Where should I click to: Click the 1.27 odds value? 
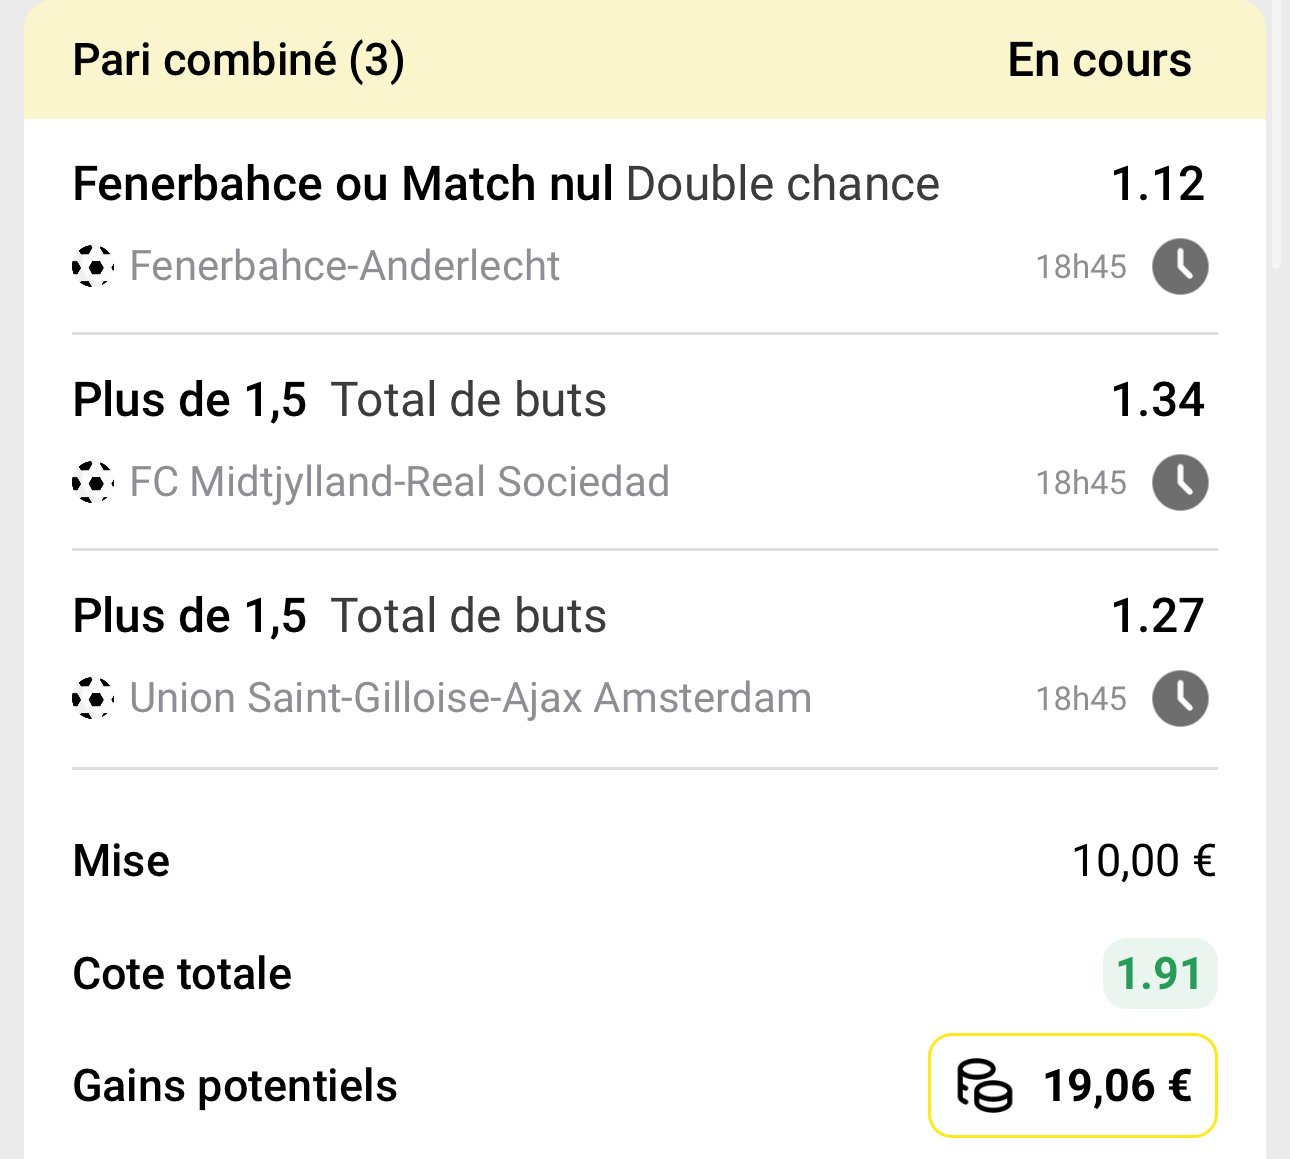coord(1158,616)
